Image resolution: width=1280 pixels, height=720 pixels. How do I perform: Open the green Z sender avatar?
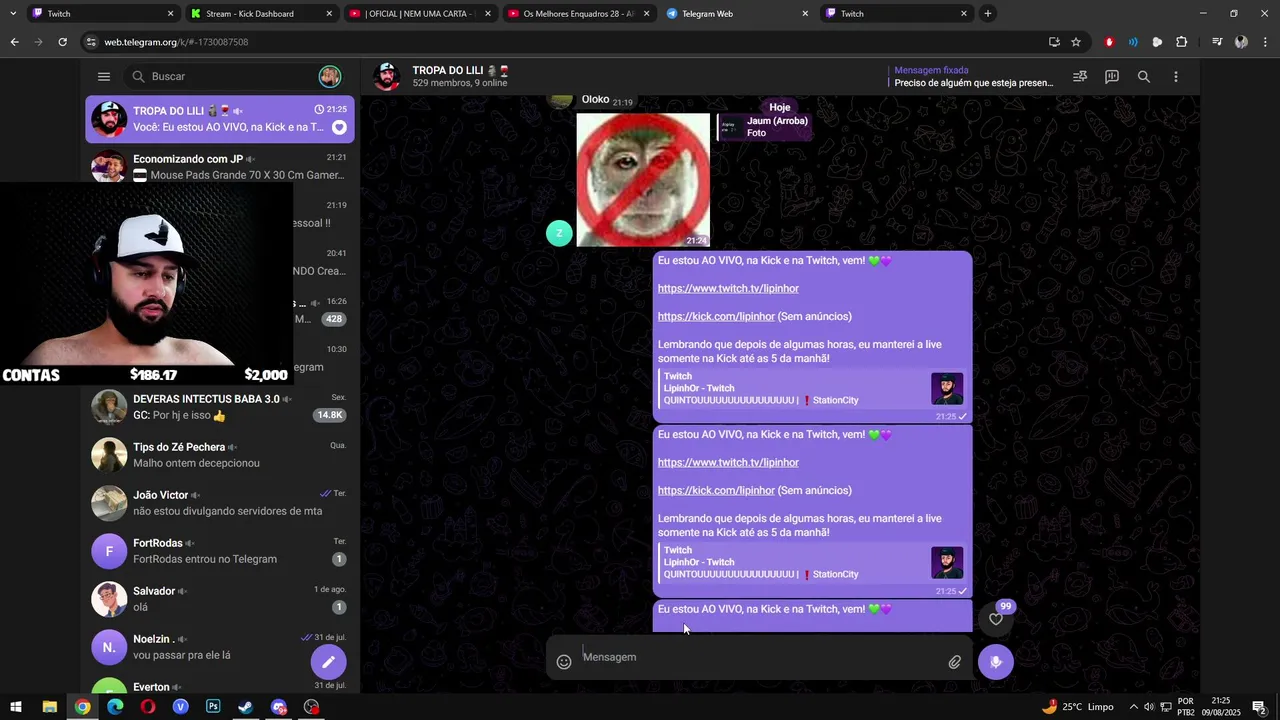click(559, 233)
